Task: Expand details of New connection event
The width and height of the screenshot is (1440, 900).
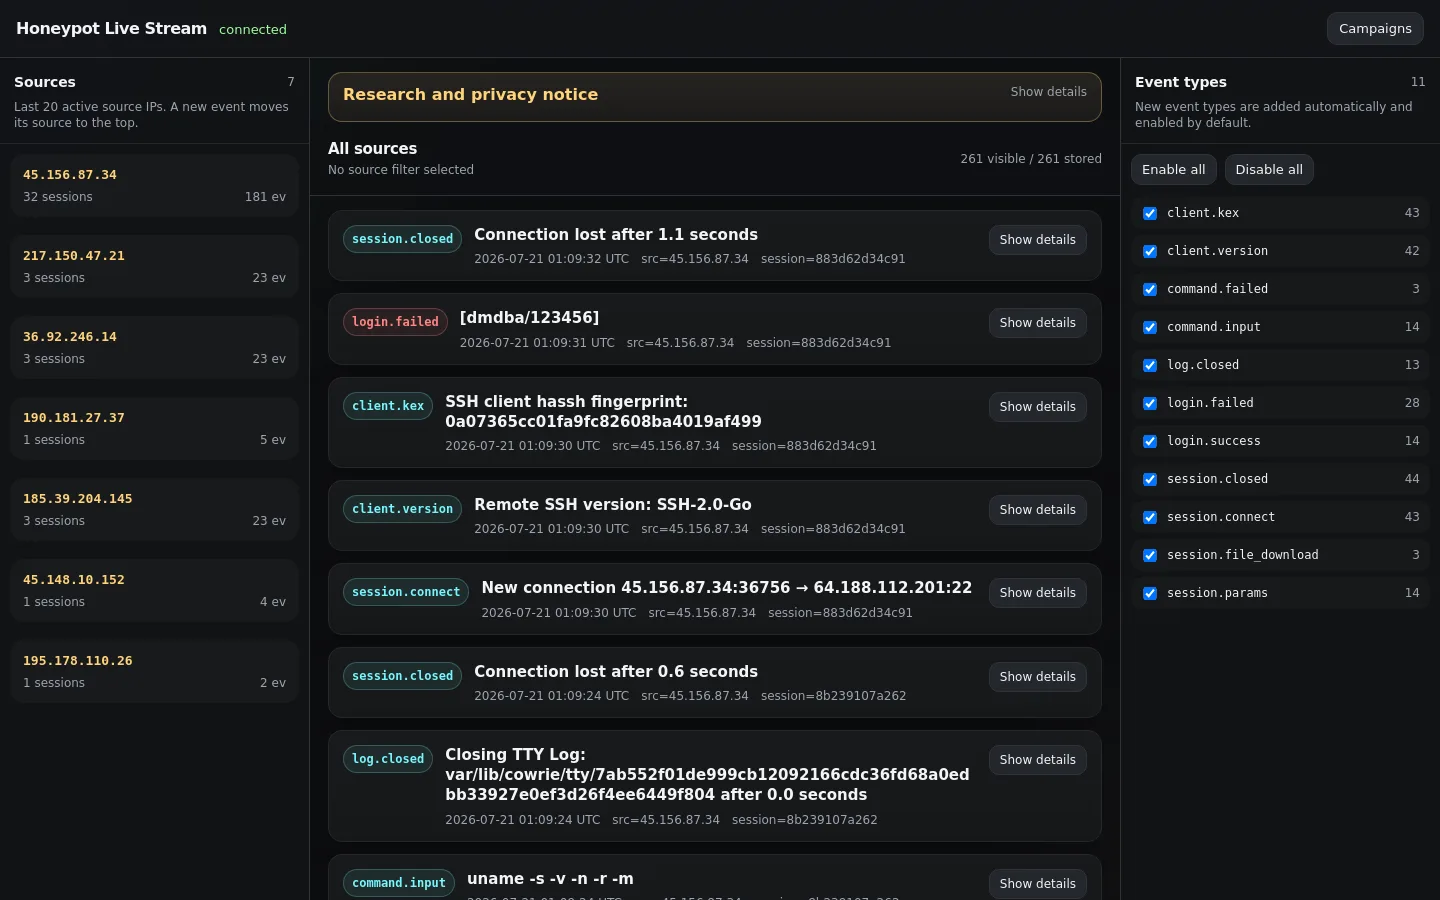Action: (x=1037, y=593)
